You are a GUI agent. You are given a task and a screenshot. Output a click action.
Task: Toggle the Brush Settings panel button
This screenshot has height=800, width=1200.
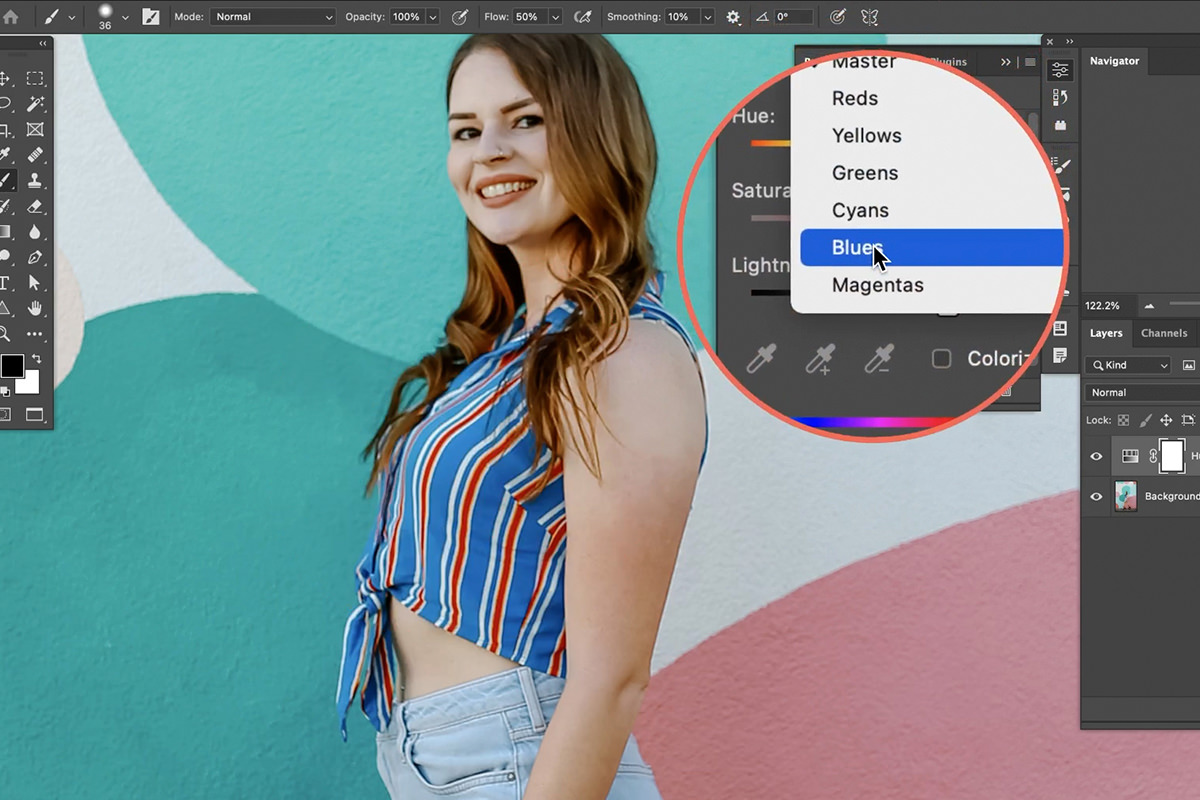(150, 17)
